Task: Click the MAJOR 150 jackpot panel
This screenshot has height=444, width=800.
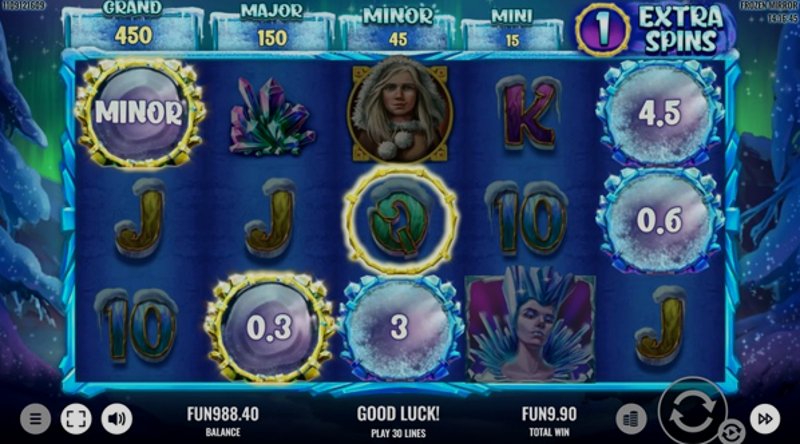Action: pos(272,28)
